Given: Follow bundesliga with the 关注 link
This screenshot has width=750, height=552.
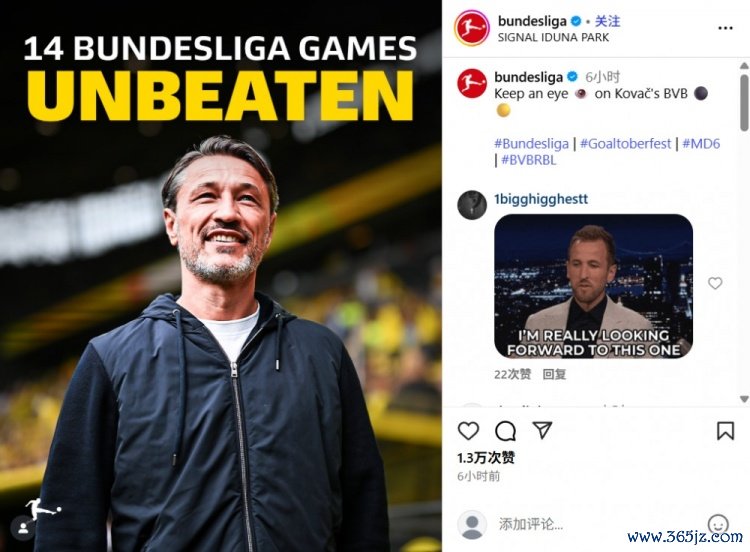Looking at the screenshot, I should 607,21.
